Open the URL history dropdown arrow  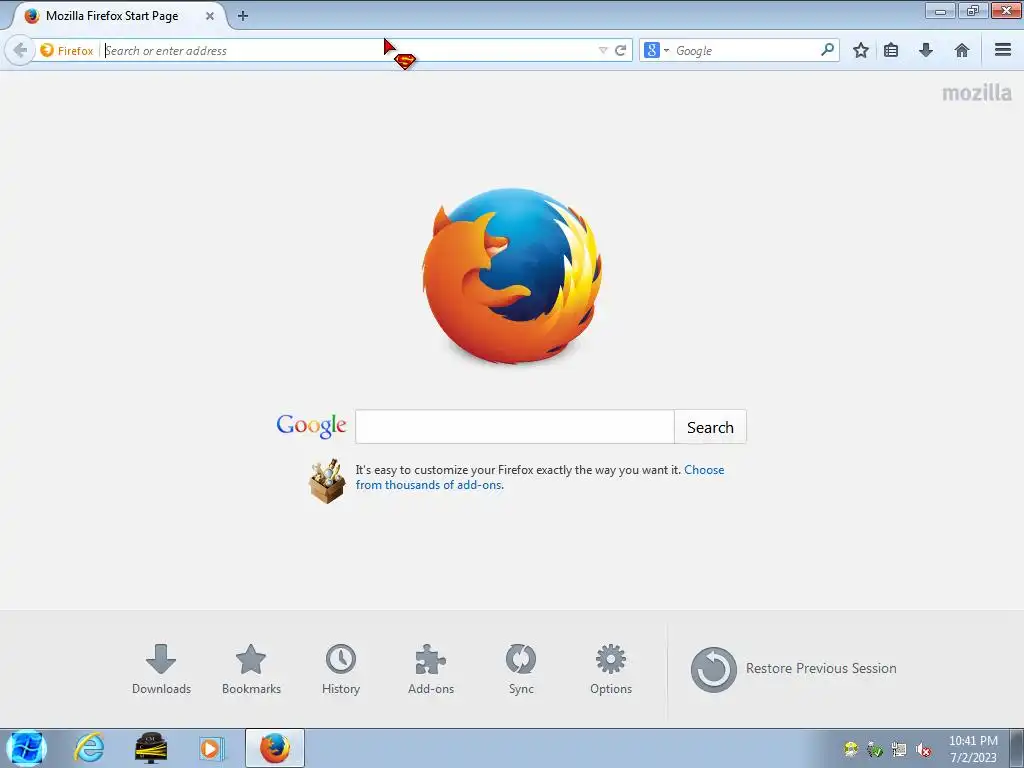coord(603,50)
